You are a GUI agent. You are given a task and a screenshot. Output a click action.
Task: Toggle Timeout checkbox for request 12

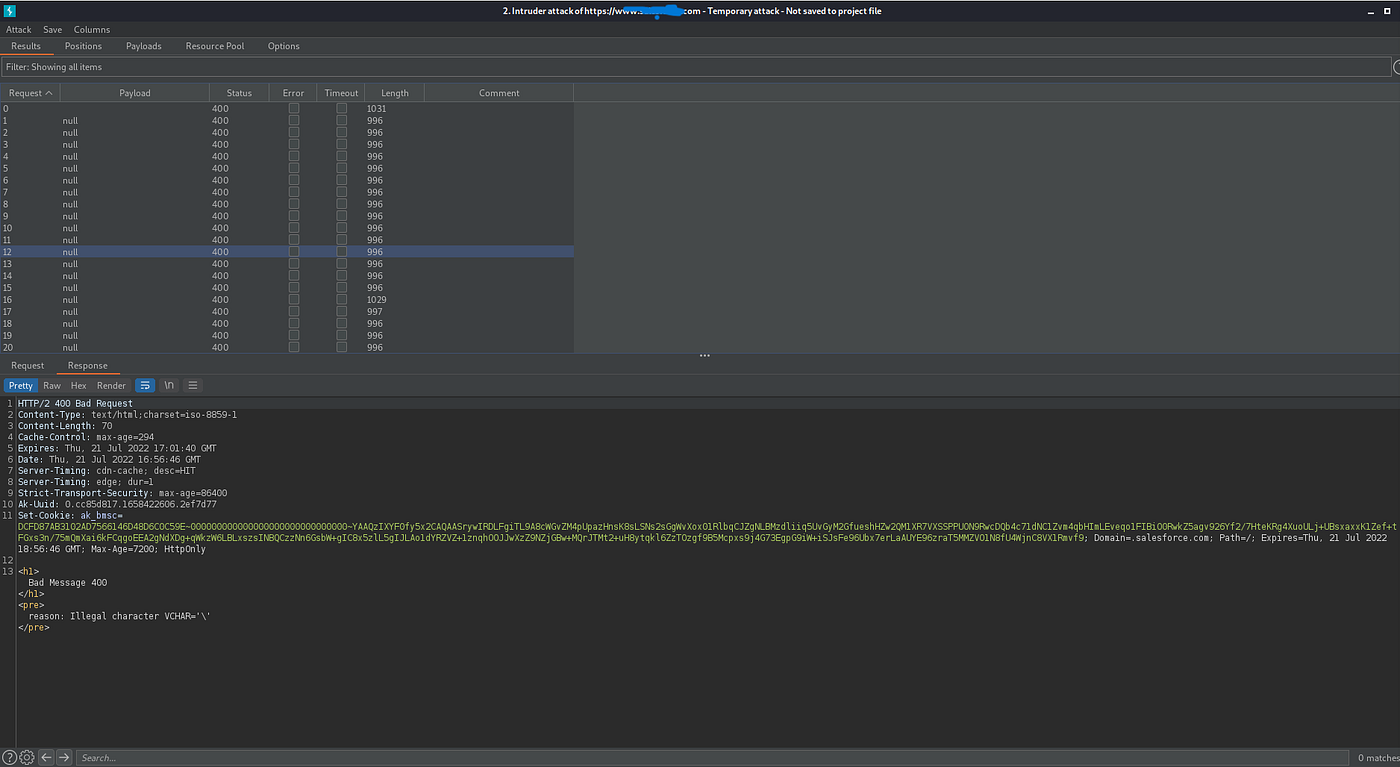coord(341,252)
